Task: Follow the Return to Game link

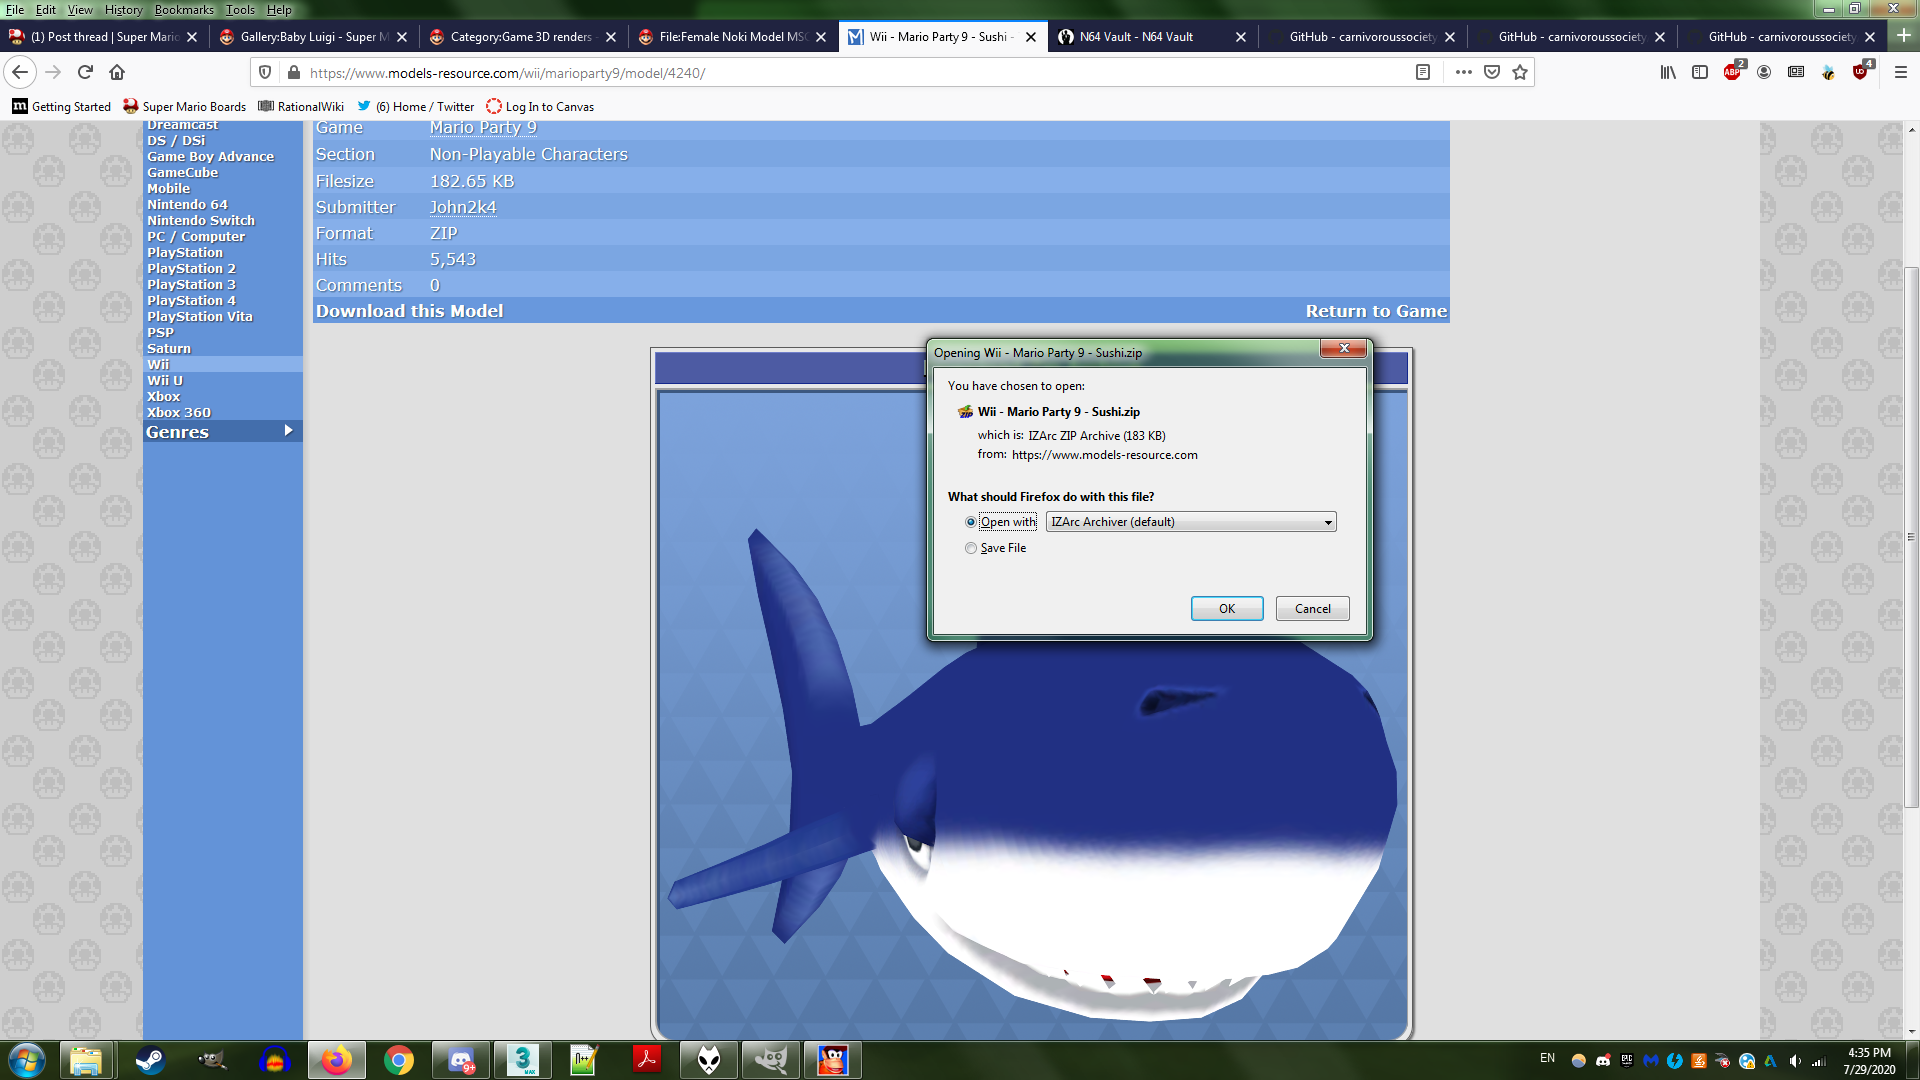Action: 1376,311
